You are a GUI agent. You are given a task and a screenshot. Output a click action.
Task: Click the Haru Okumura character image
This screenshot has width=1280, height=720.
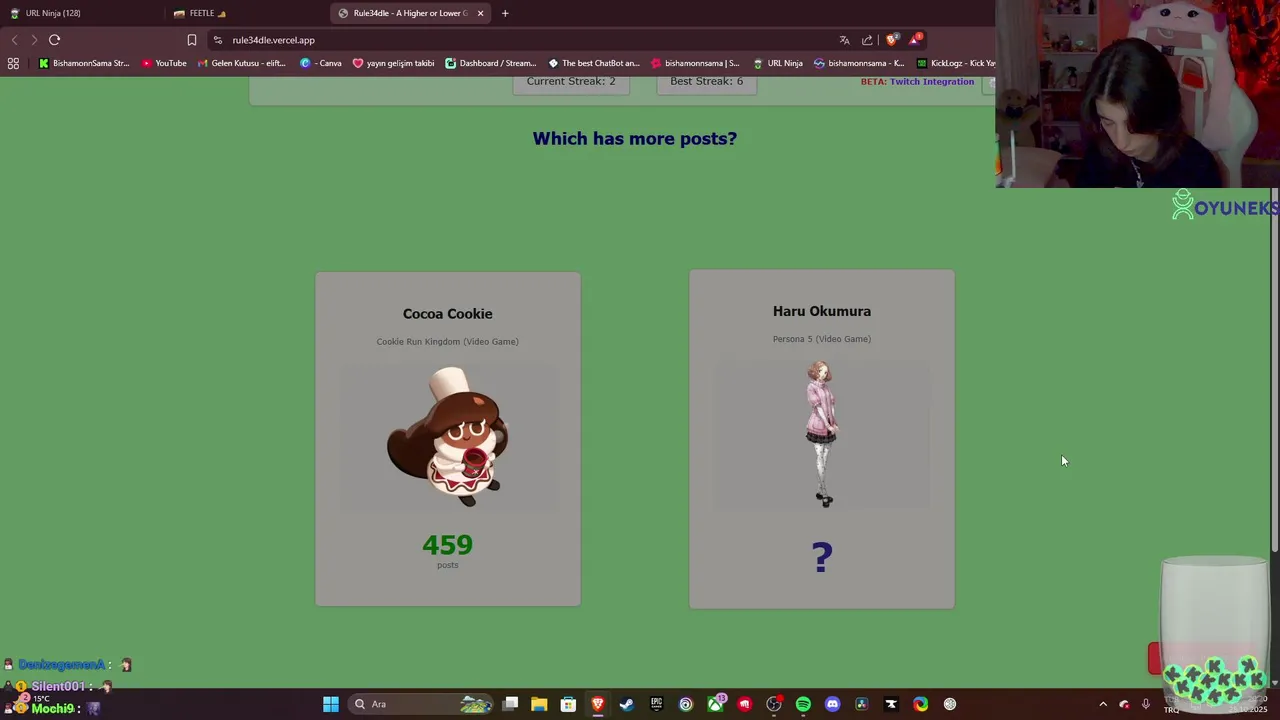coord(821,434)
